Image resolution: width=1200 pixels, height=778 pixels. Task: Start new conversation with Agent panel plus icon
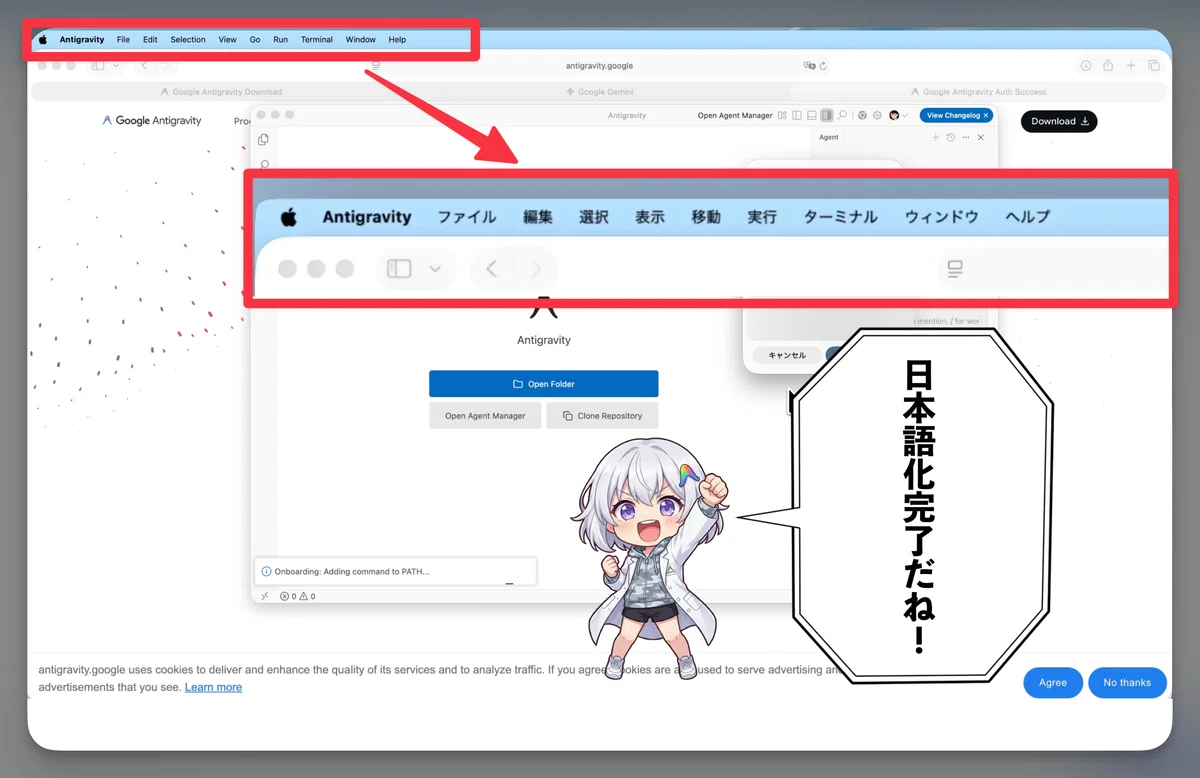(x=936, y=138)
